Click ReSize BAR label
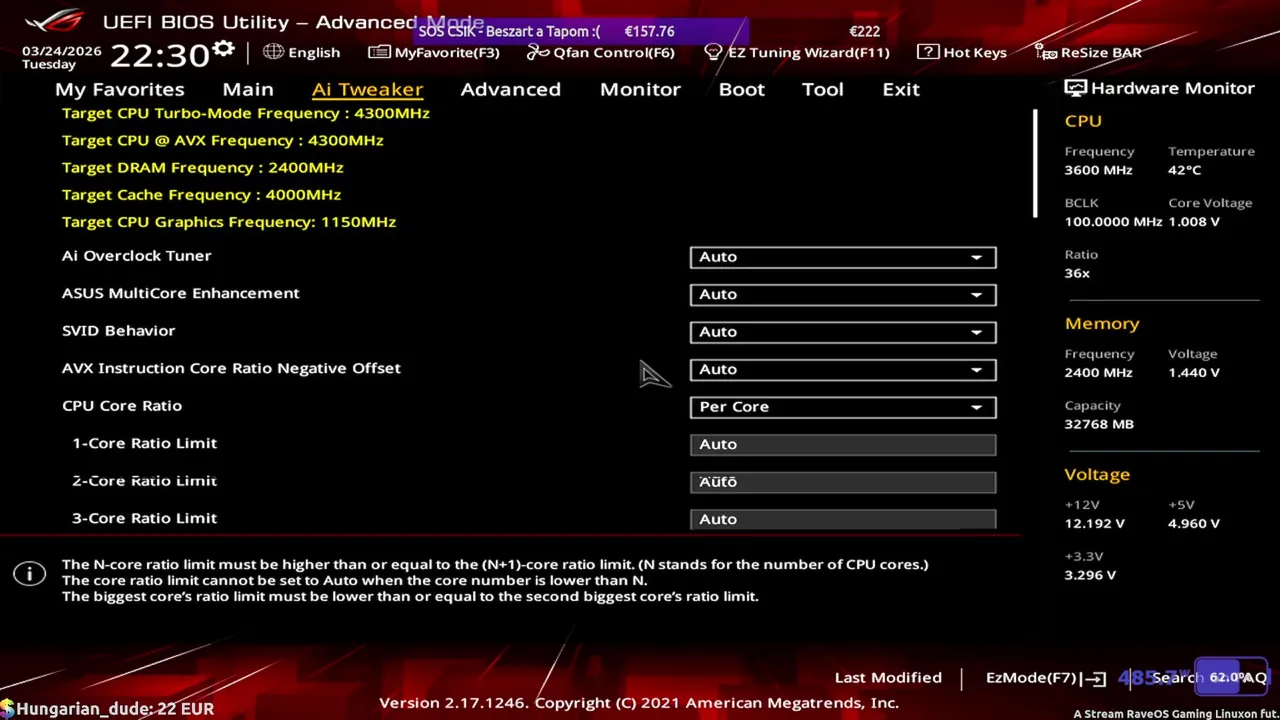1280x720 pixels. pos(1101,52)
